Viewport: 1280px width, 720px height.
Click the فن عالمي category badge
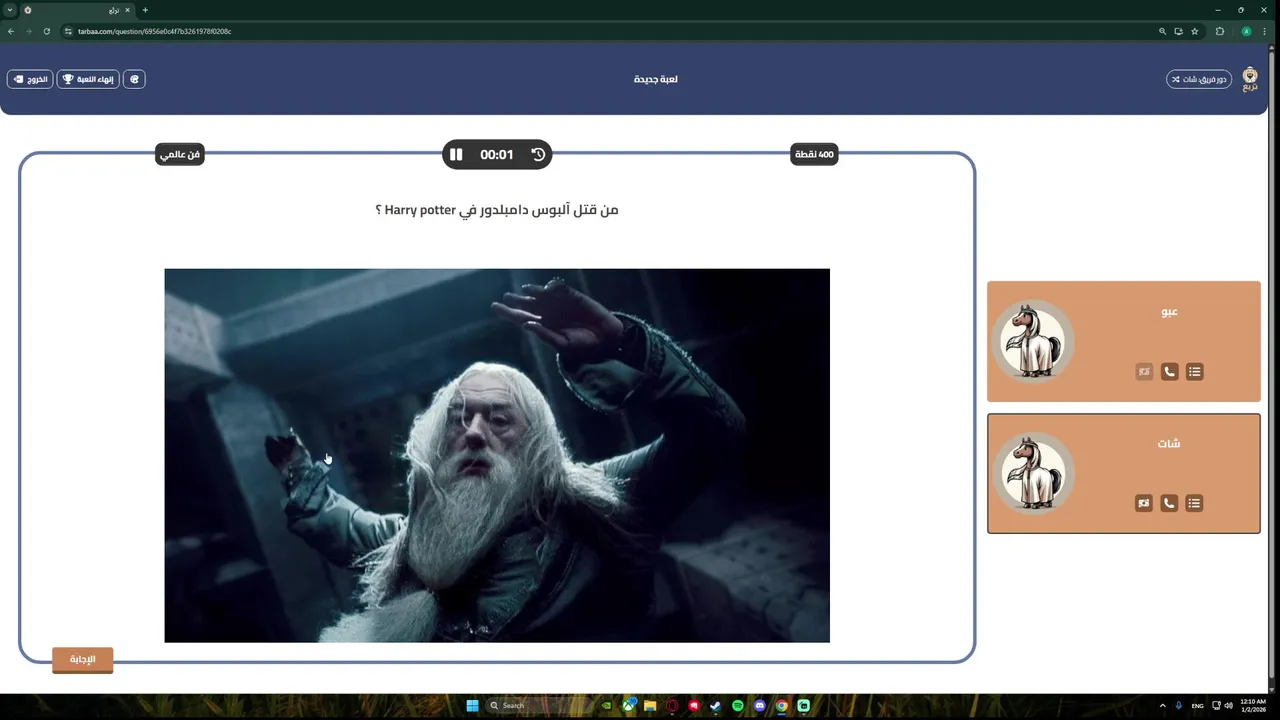(x=180, y=154)
